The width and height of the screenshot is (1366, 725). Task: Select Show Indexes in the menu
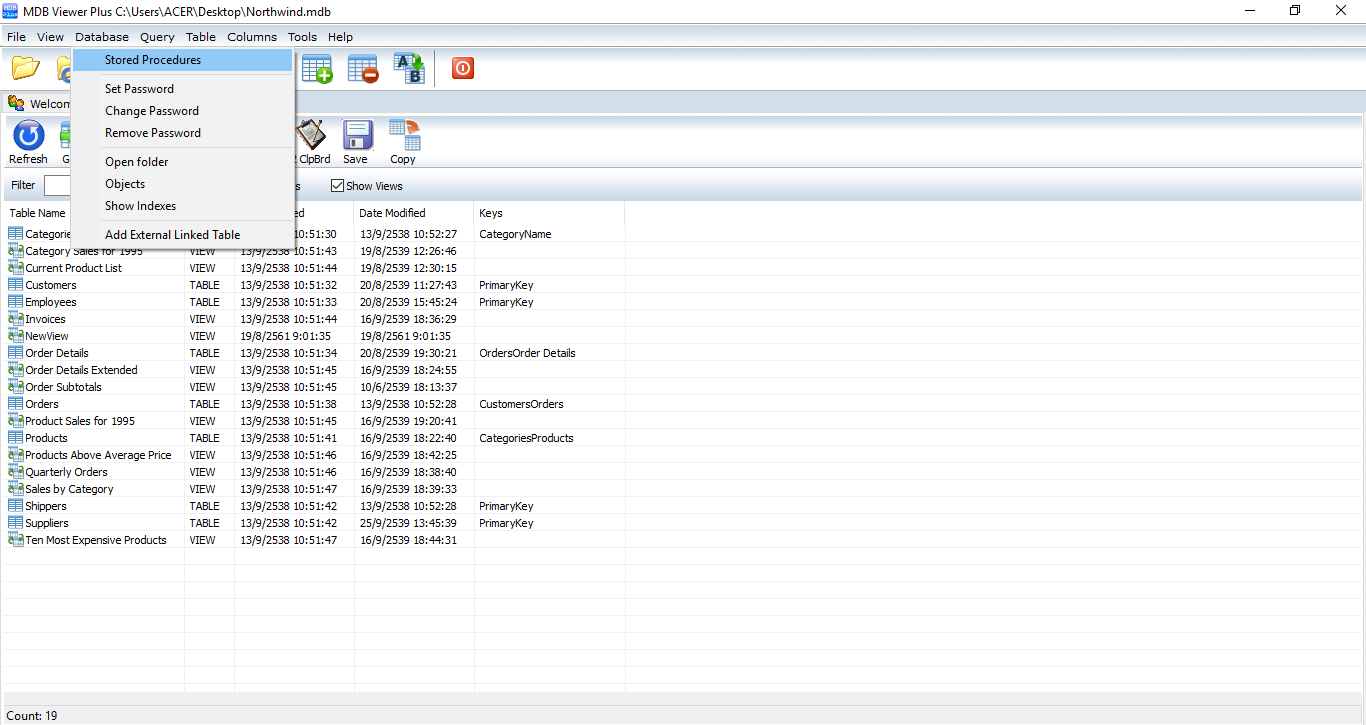click(x=140, y=206)
